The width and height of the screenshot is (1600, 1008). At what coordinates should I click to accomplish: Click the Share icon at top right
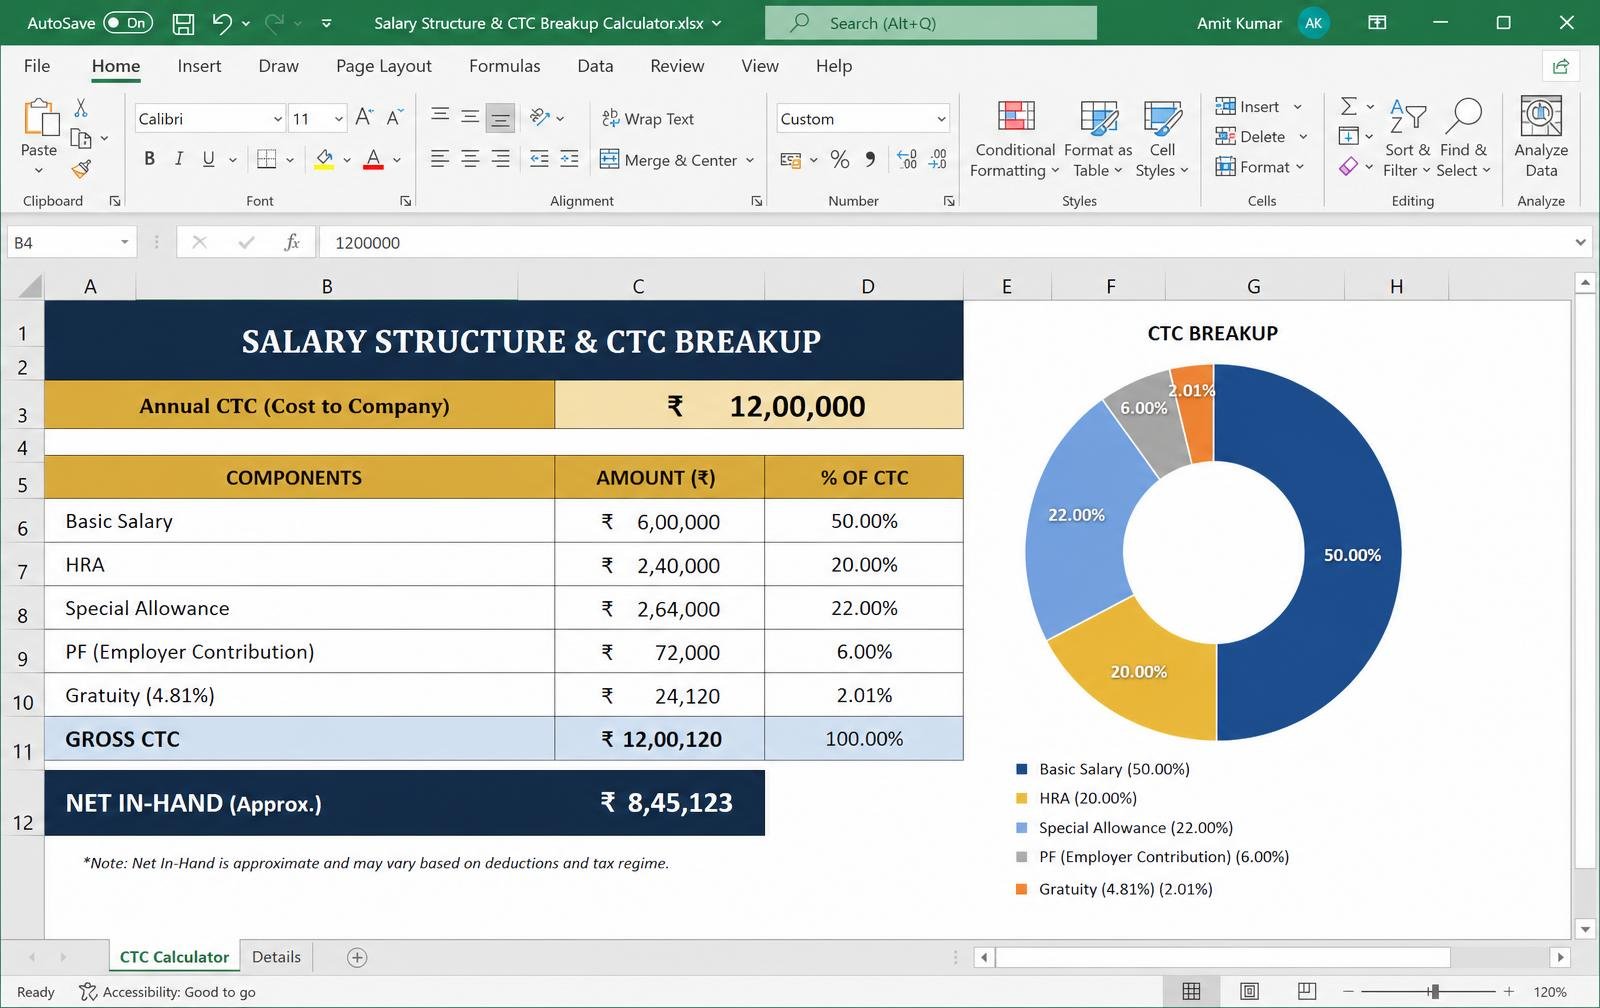pos(1560,66)
